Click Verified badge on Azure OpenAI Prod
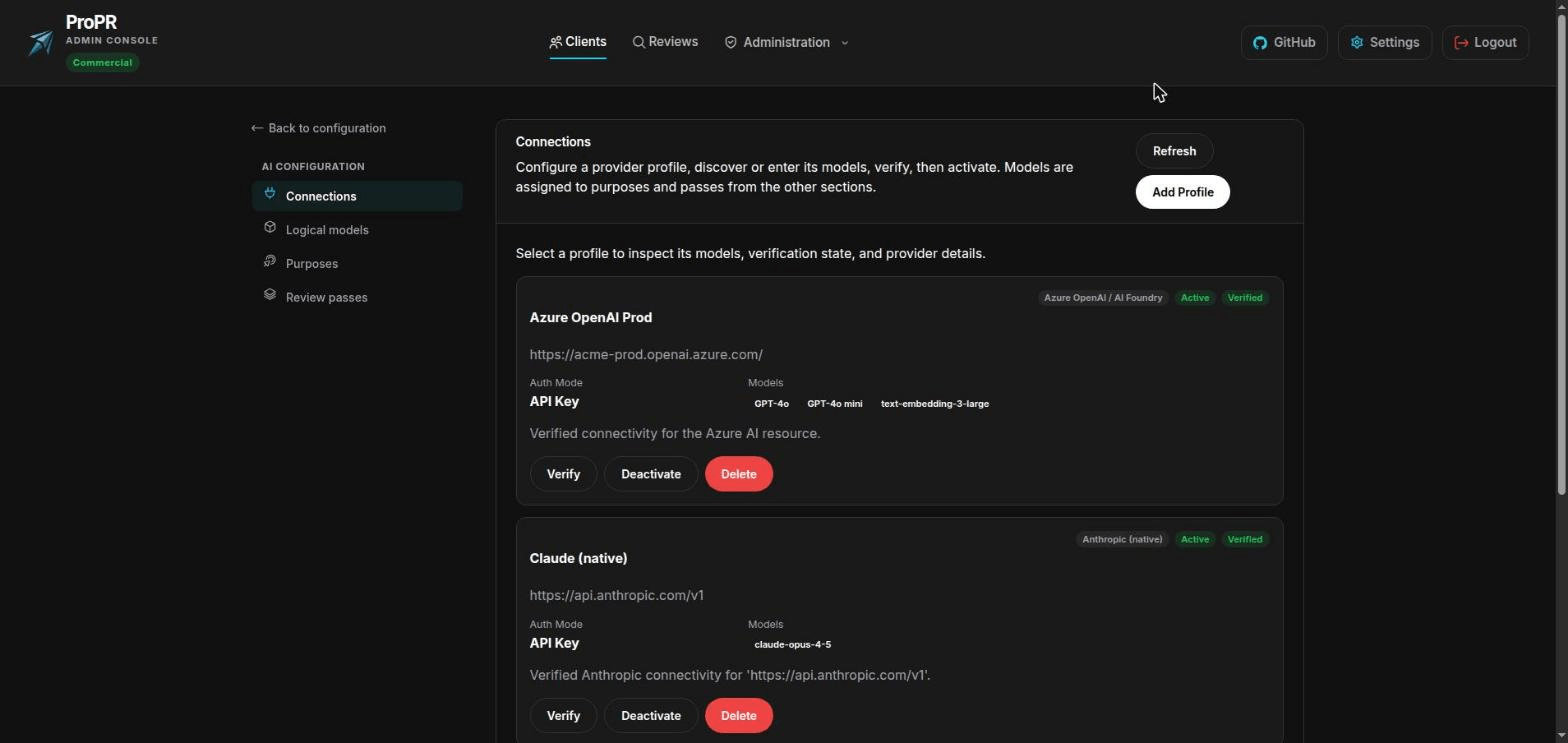 click(x=1245, y=298)
